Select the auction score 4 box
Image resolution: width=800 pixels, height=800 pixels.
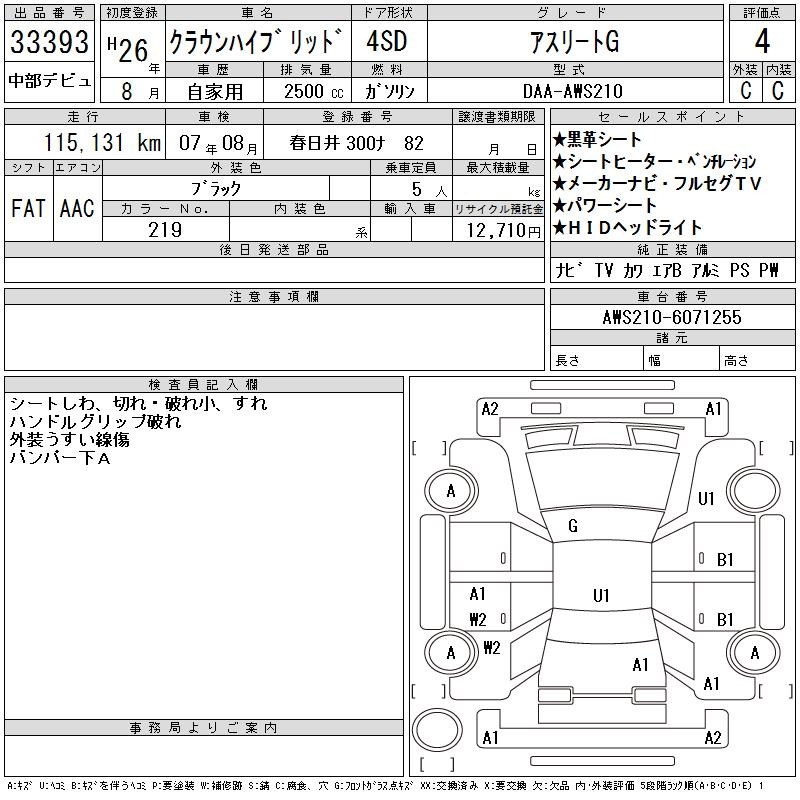tap(762, 42)
